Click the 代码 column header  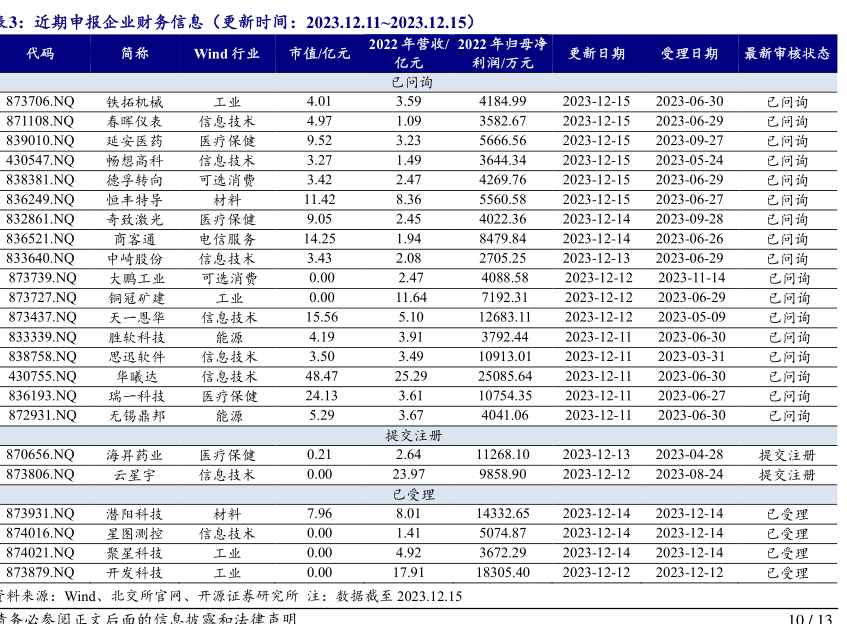[x=41, y=53]
